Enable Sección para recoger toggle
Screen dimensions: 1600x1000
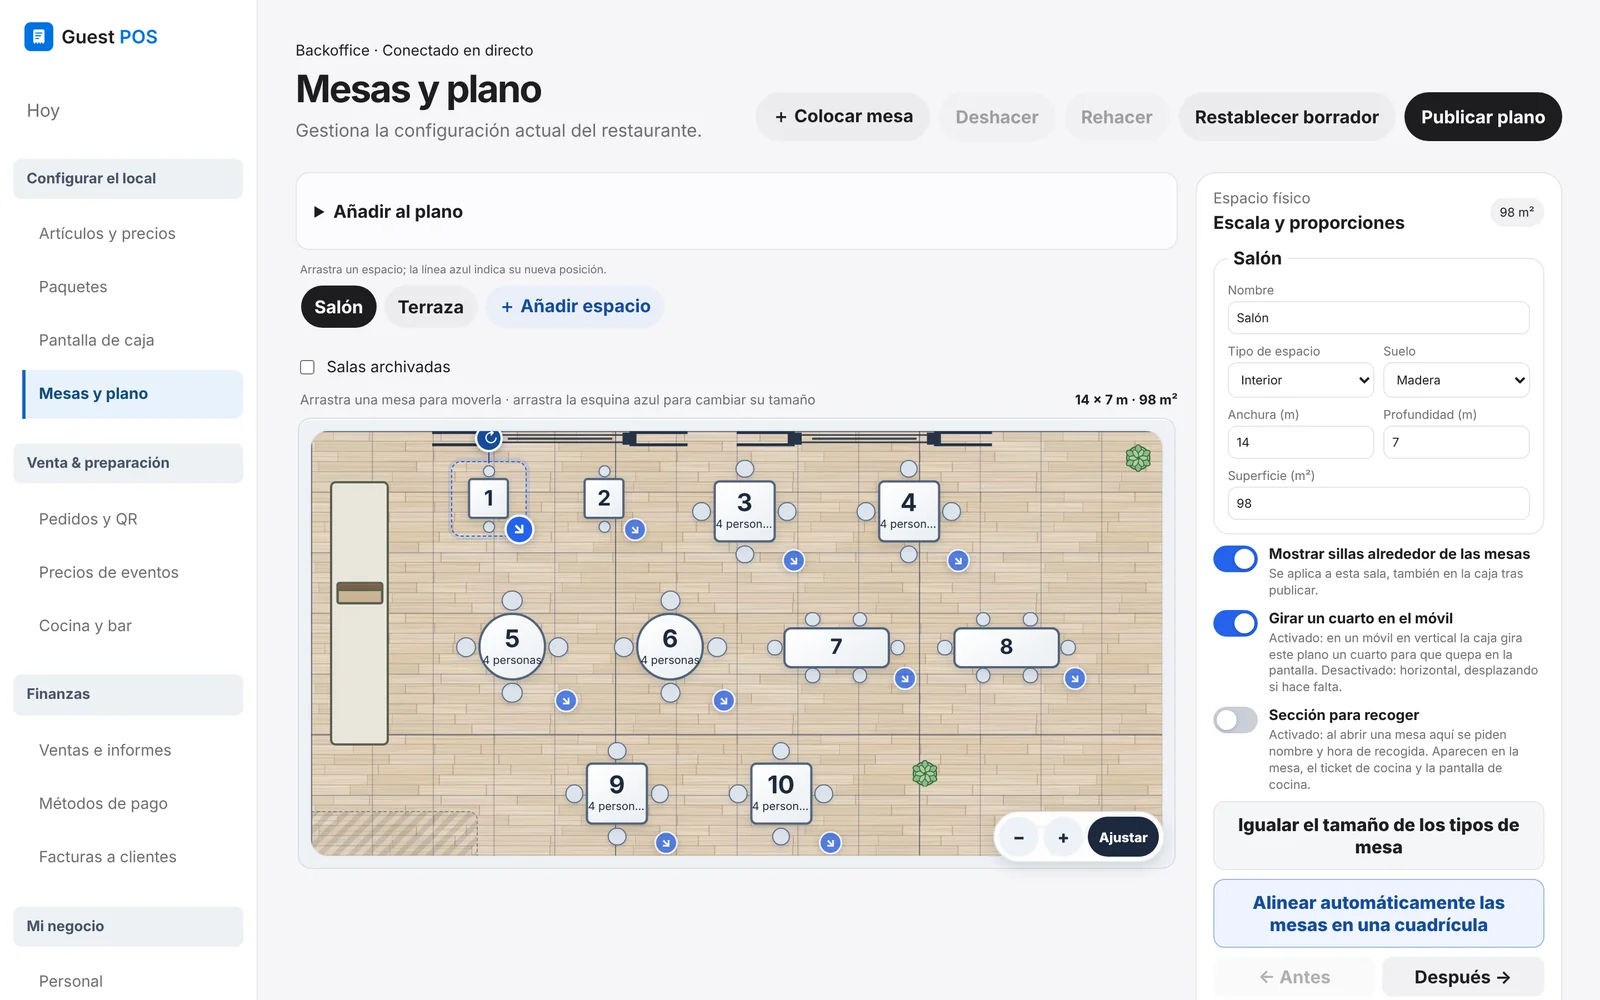tap(1235, 720)
